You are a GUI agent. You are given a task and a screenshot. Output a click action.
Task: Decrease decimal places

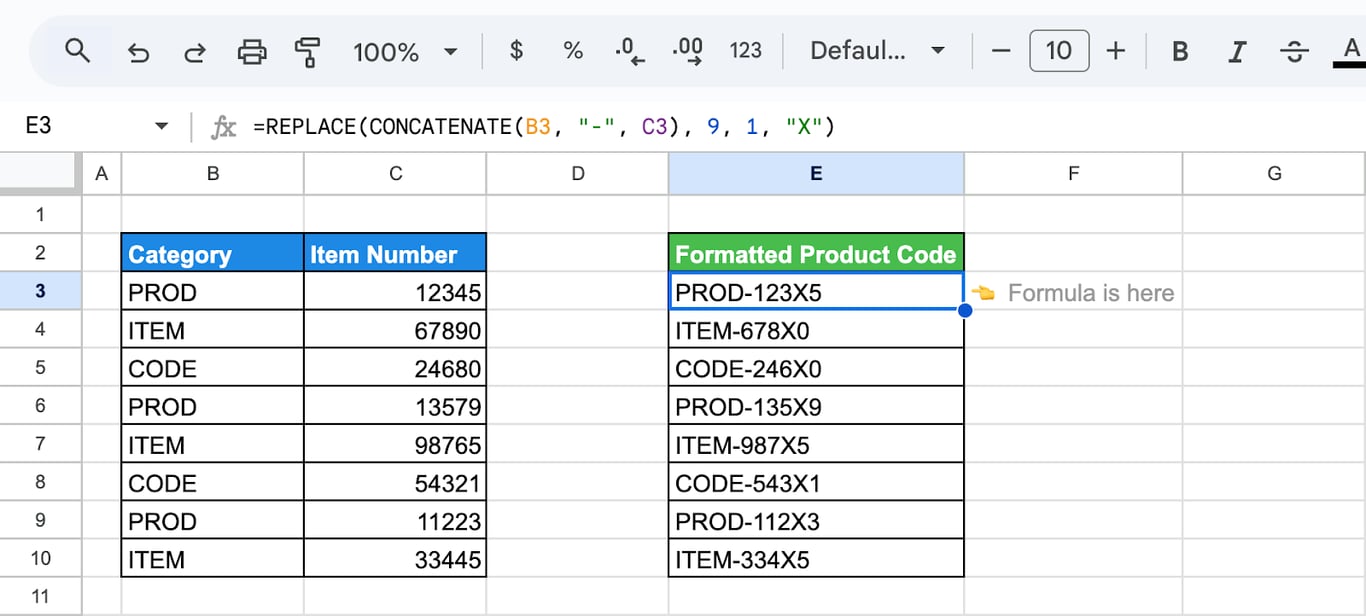tap(629, 51)
